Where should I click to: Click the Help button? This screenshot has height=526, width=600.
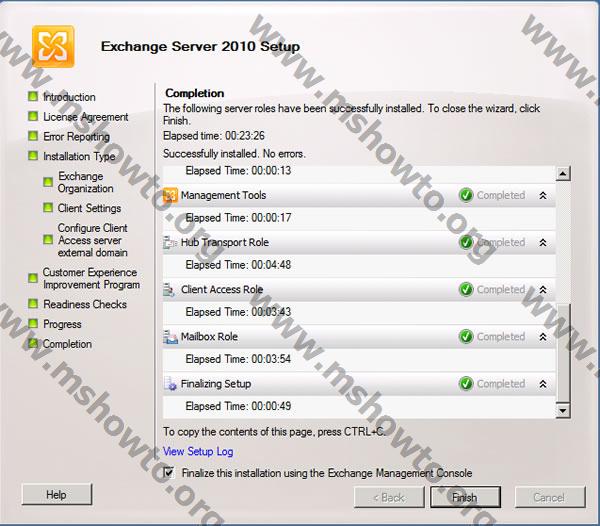(57, 495)
